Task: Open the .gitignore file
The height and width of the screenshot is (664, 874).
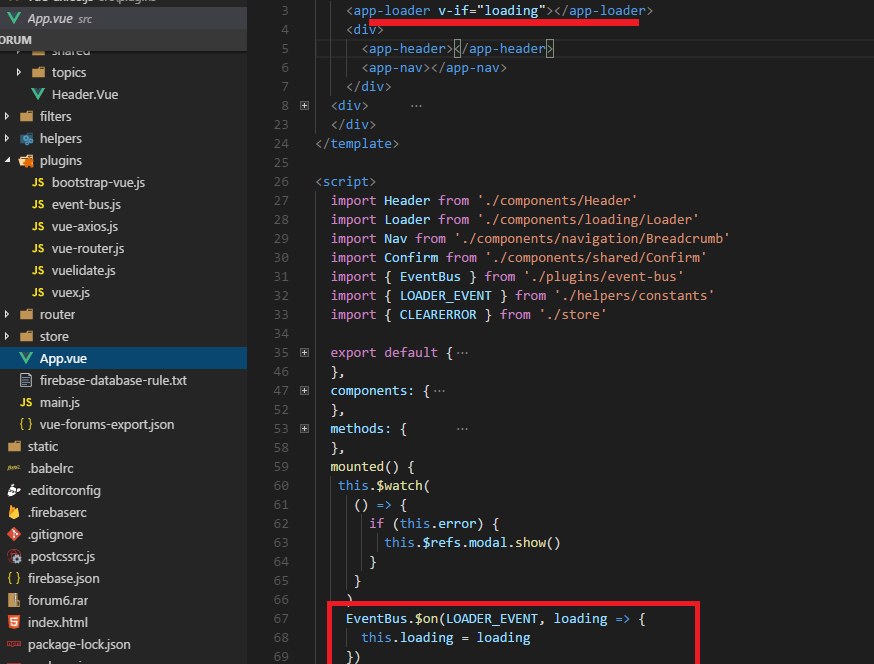Action: [55, 535]
